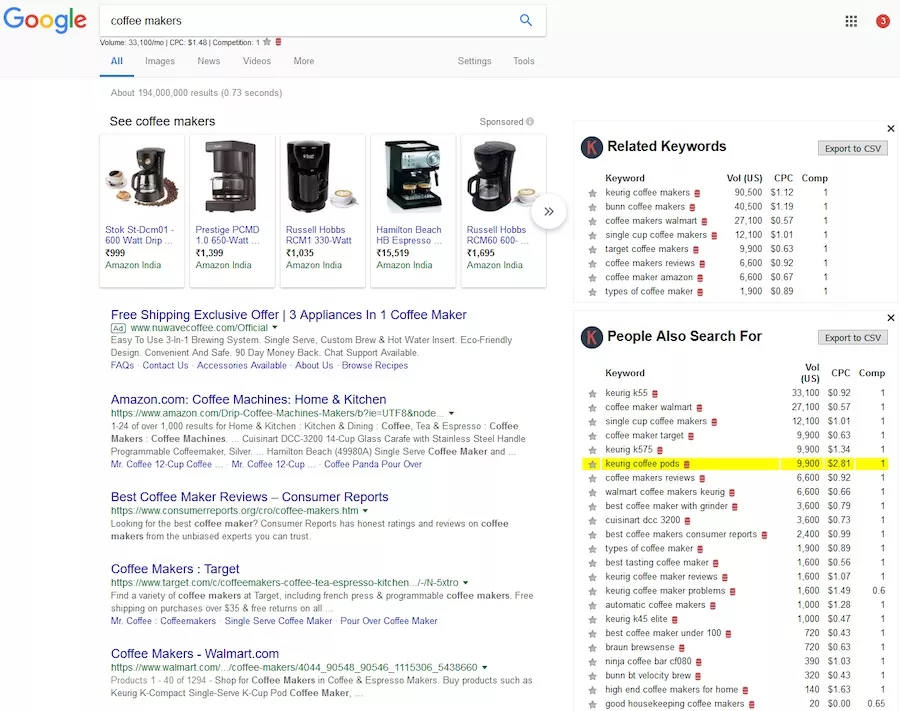Click the Browse Recipes sitelink
Screen dimensions: 900x711
[375, 366]
